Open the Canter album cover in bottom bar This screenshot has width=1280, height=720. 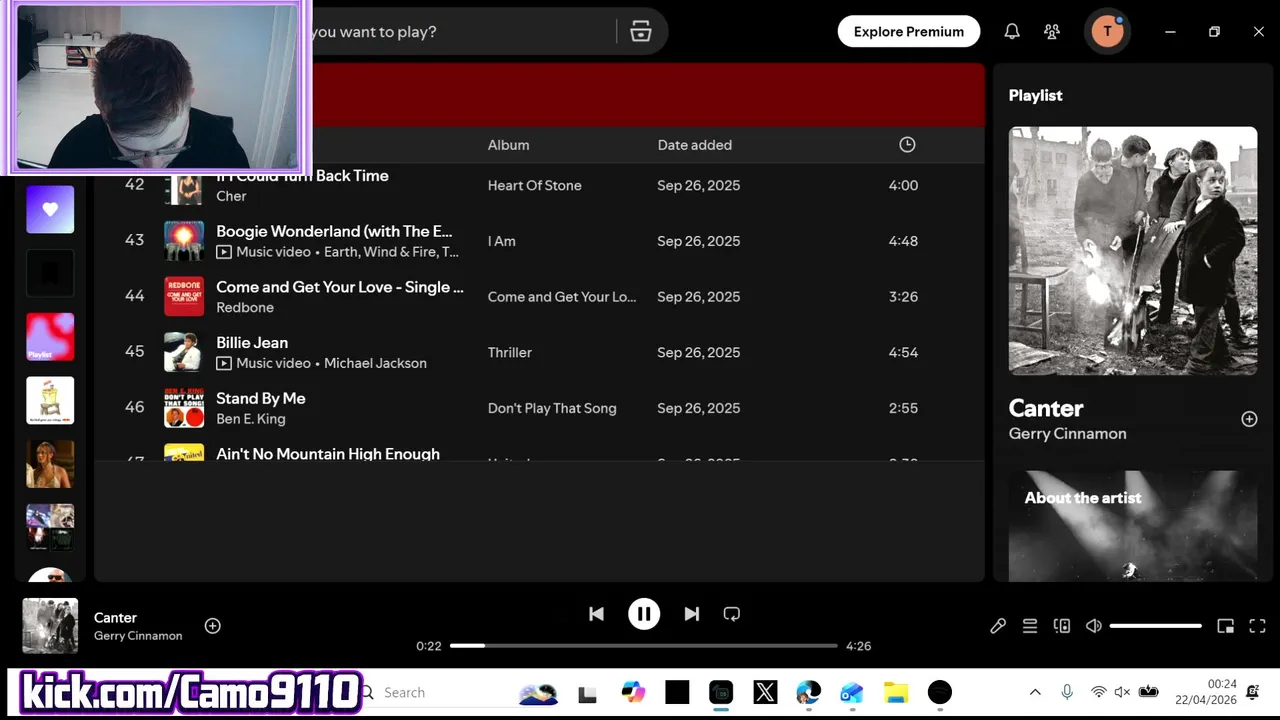50,626
